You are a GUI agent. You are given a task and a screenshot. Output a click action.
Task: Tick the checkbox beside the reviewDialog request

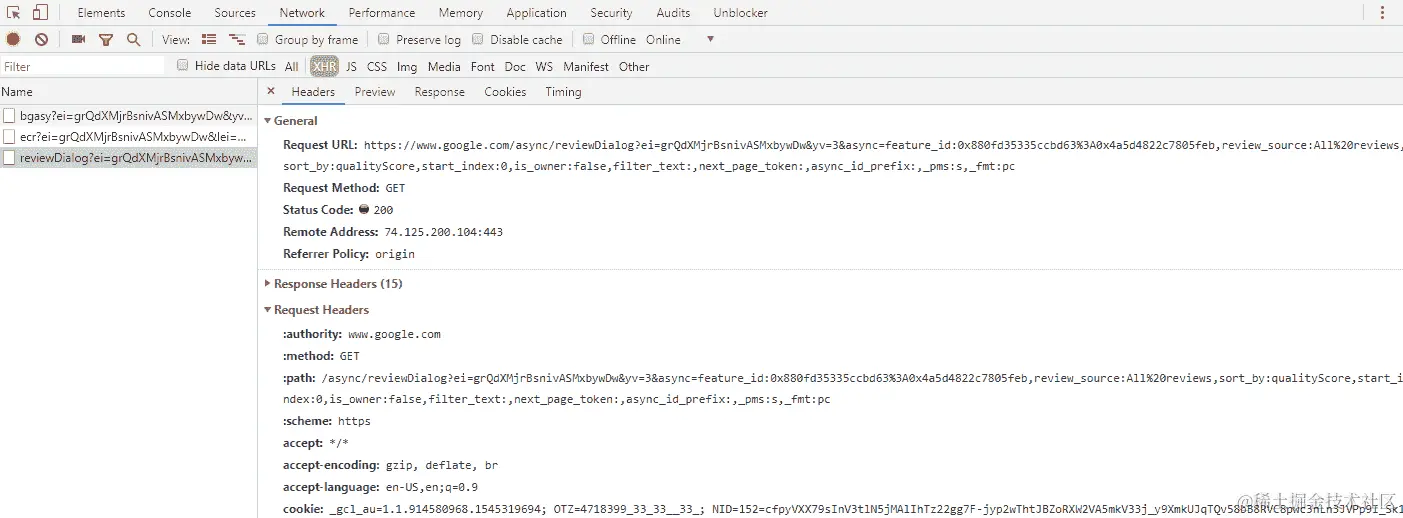pyautogui.click(x=9, y=158)
